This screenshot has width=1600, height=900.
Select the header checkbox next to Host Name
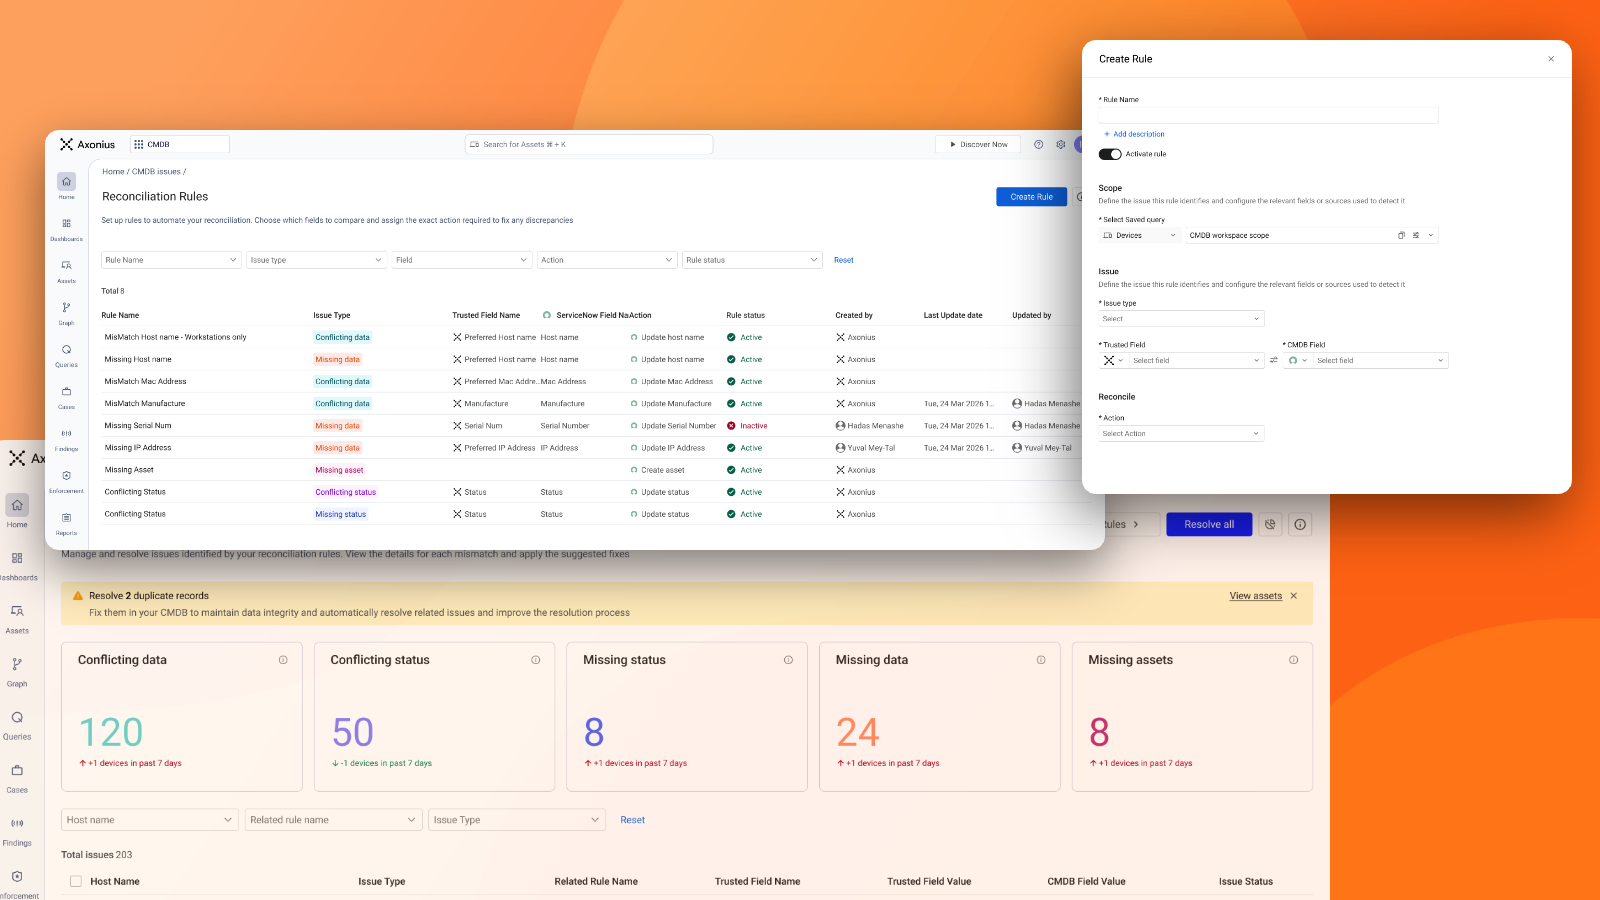tap(75, 881)
